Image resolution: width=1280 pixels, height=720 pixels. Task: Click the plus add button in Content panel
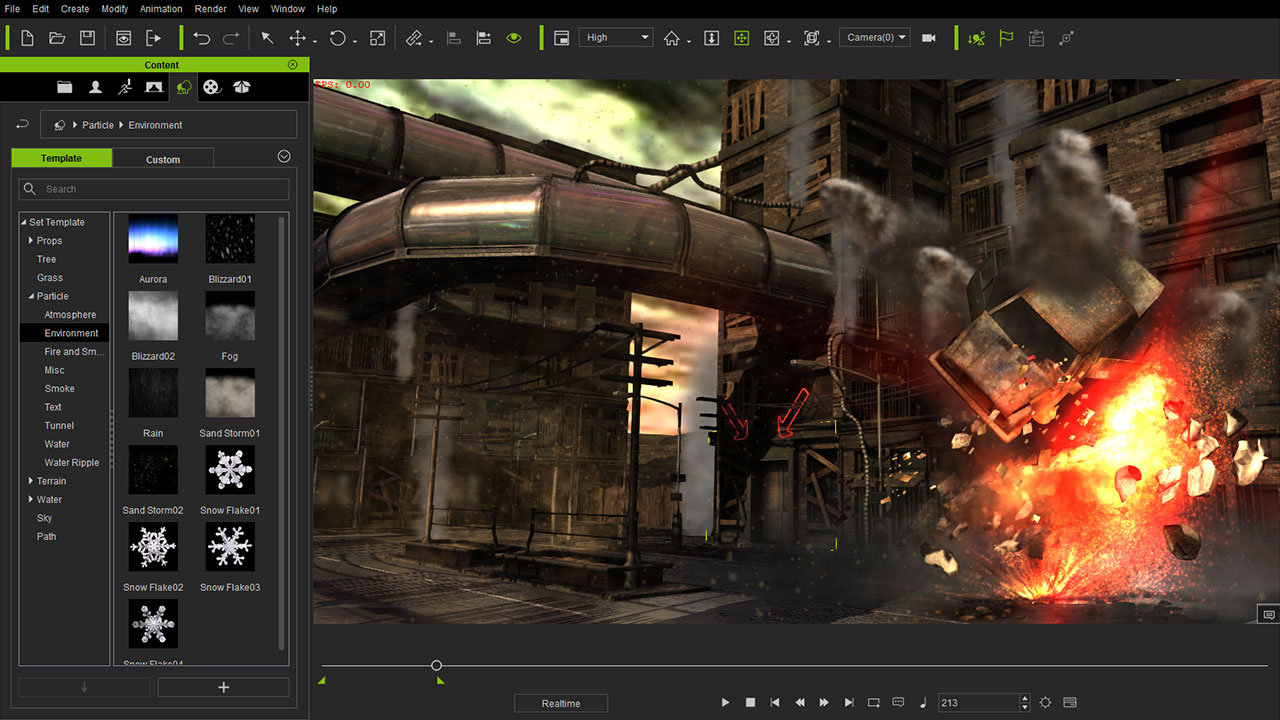click(x=223, y=687)
